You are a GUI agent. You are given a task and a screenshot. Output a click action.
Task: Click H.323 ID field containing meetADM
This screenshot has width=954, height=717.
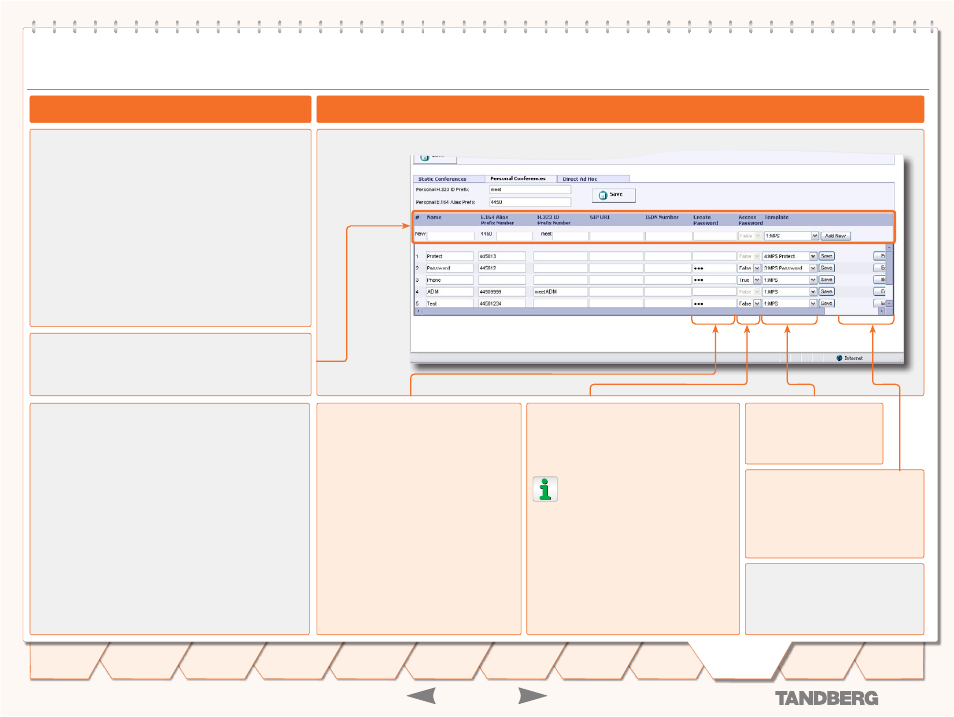(x=560, y=292)
